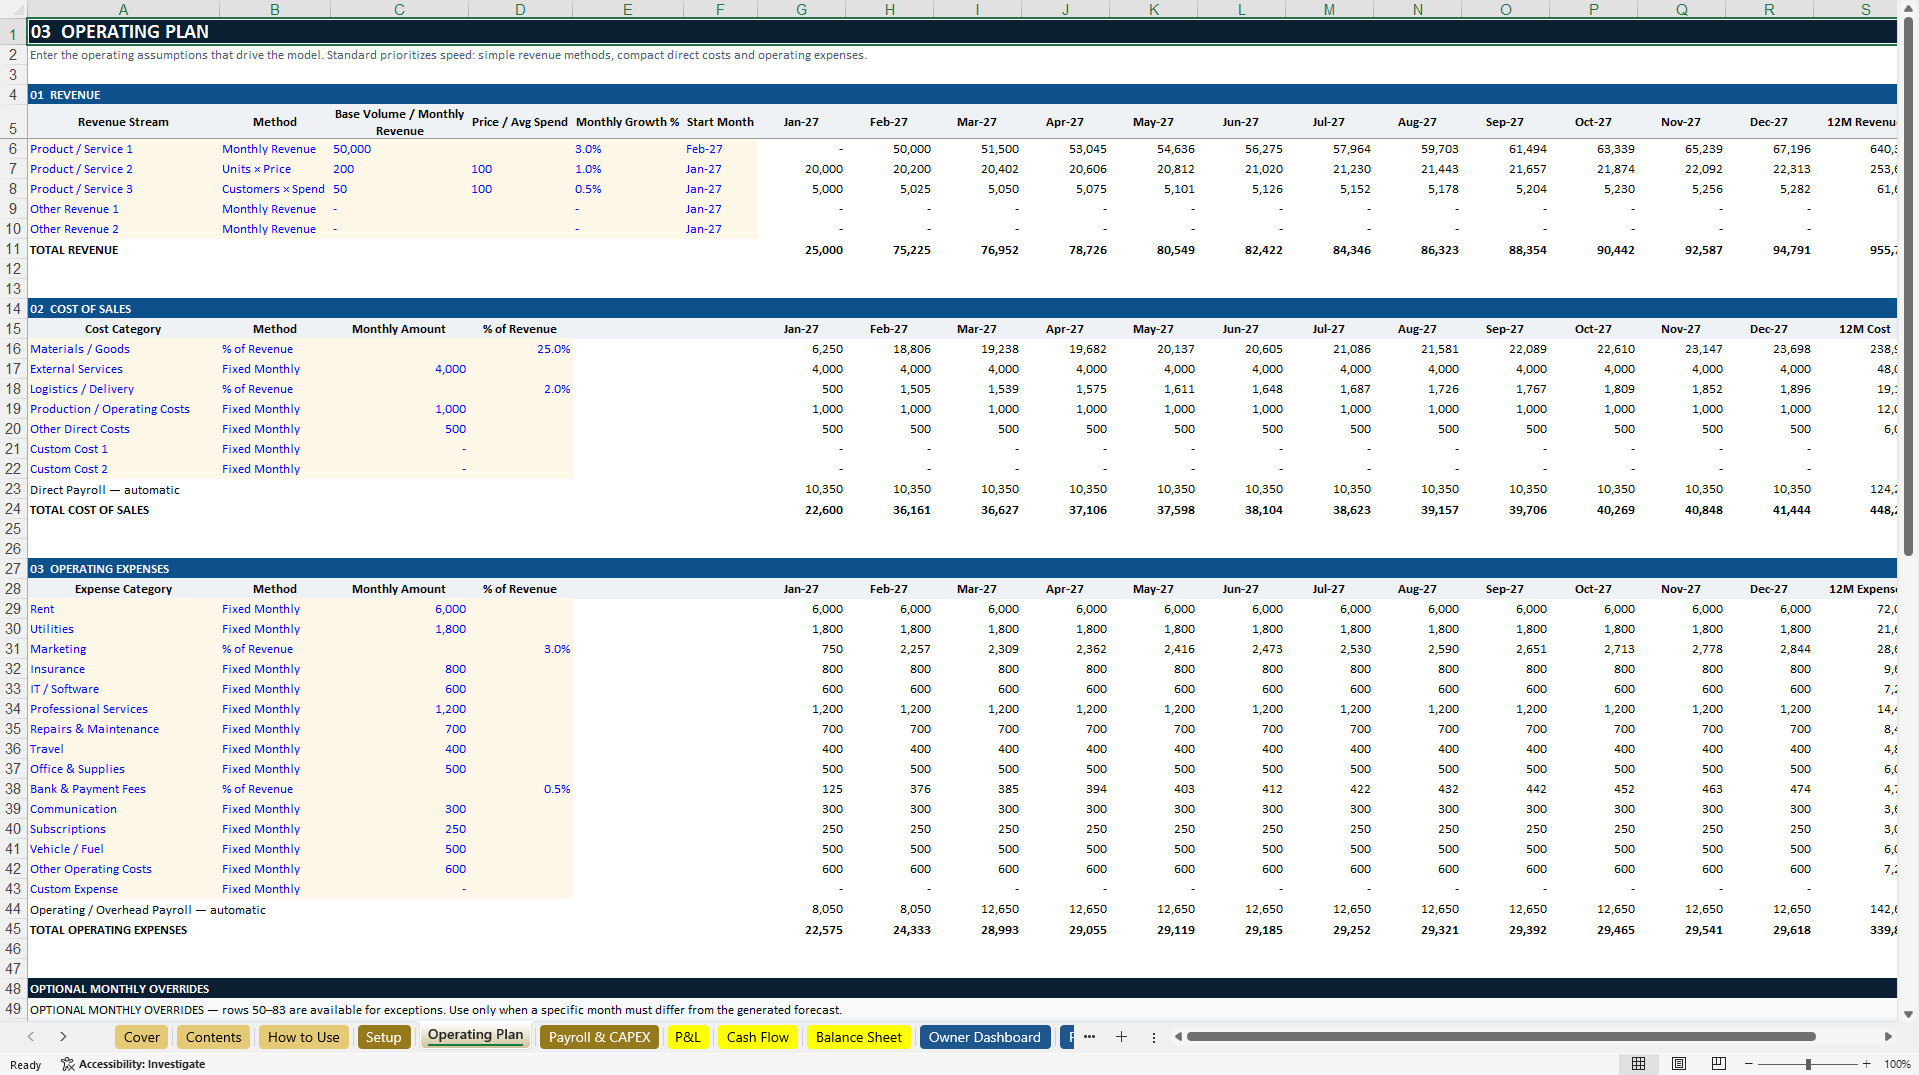1919x1075 pixels.
Task: Open the Setup sheet tab
Action: point(383,1037)
